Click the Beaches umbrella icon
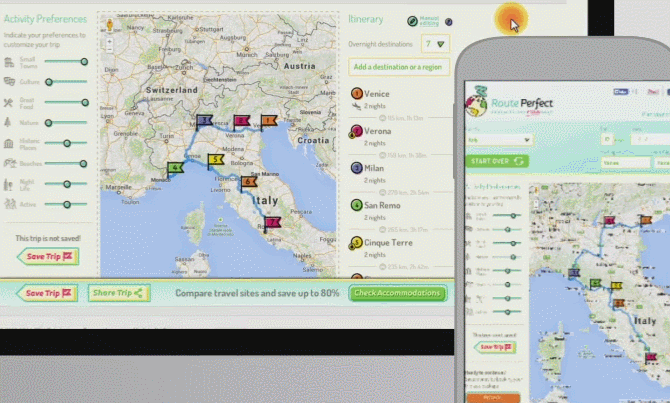This screenshot has width=670, height=403. pyautogui.click(x=9, y=163)
